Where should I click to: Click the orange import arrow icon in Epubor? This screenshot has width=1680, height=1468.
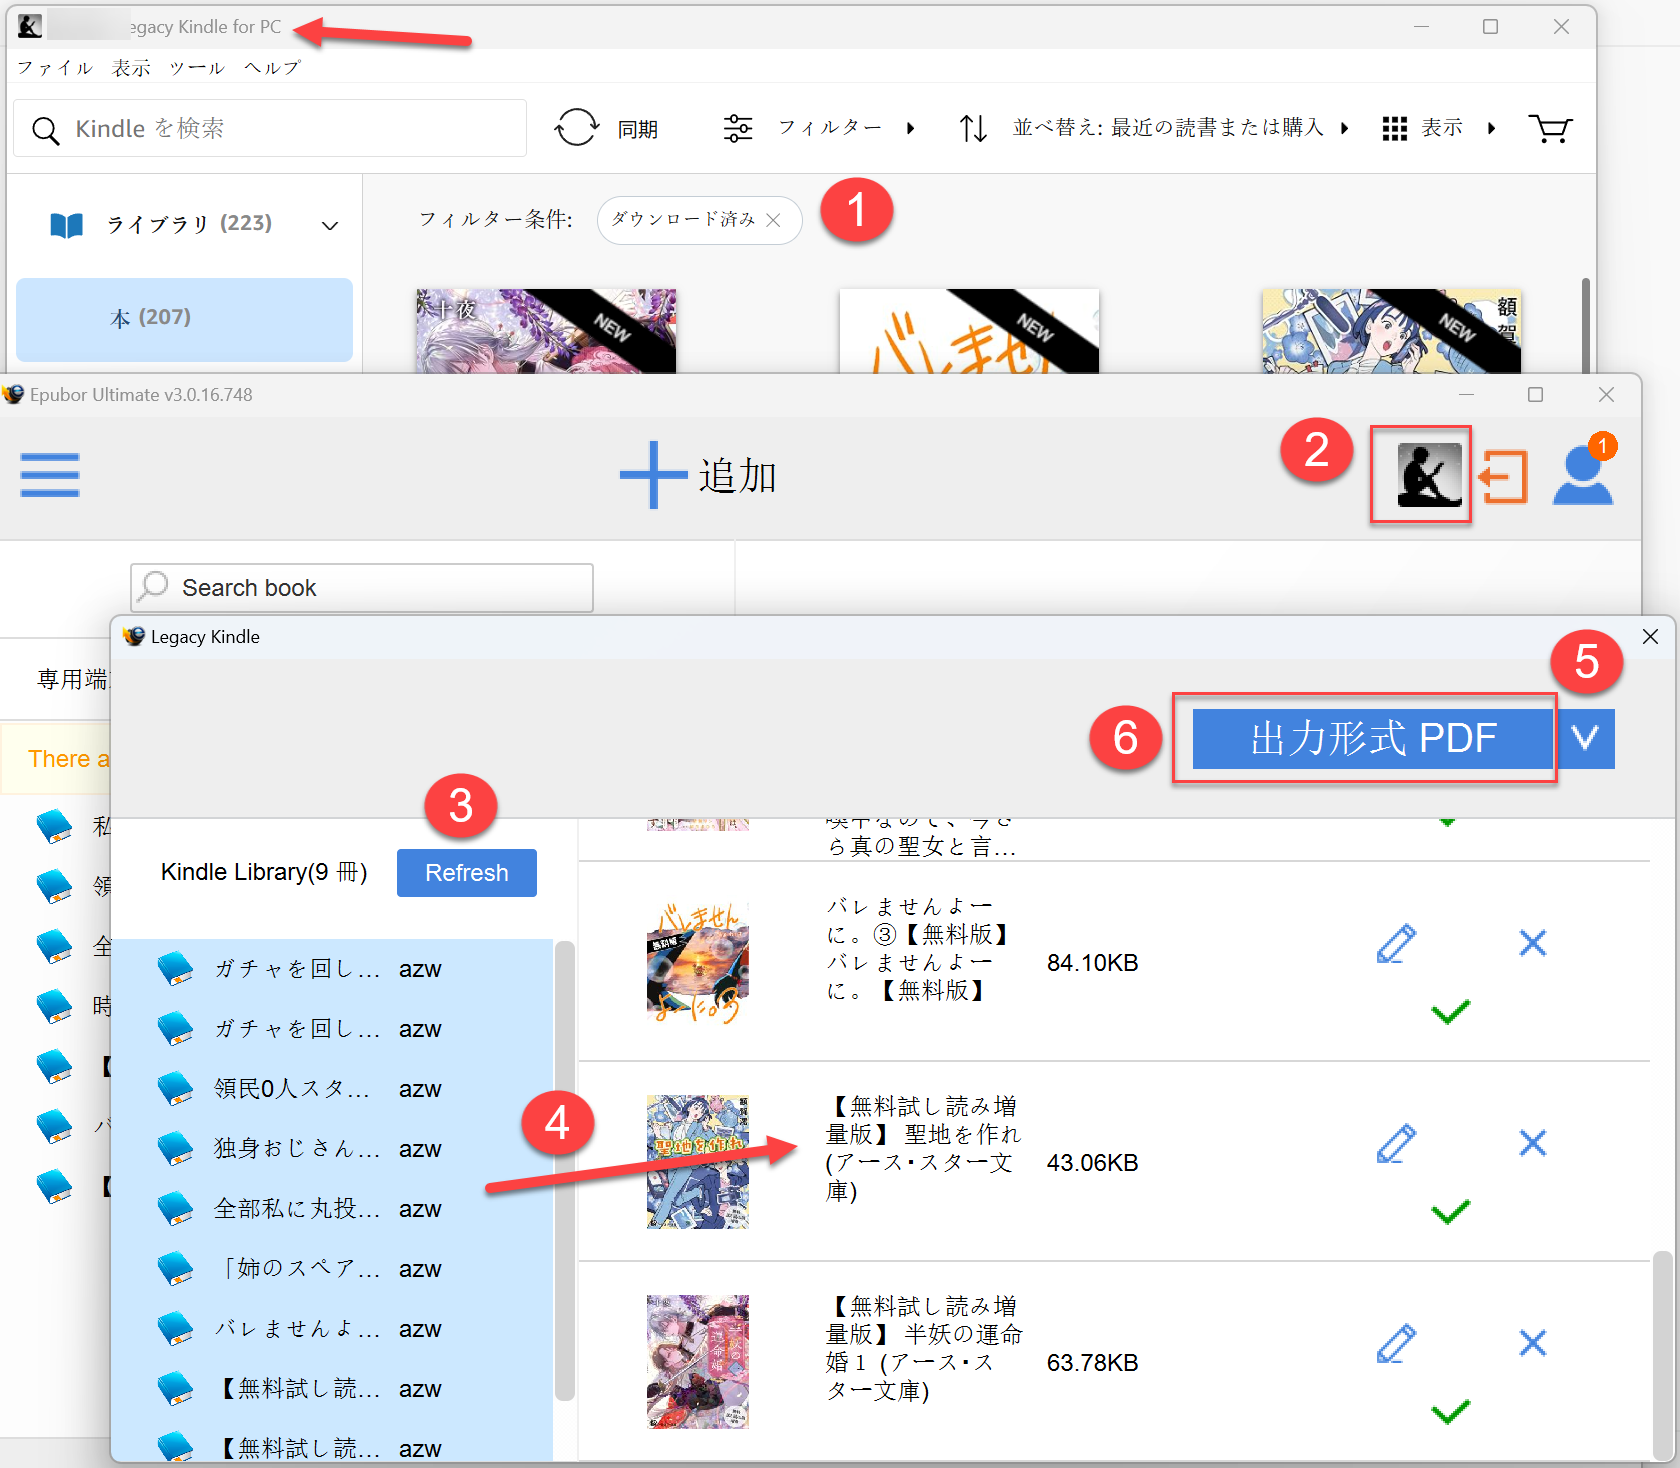click(x=1503, y=477)
